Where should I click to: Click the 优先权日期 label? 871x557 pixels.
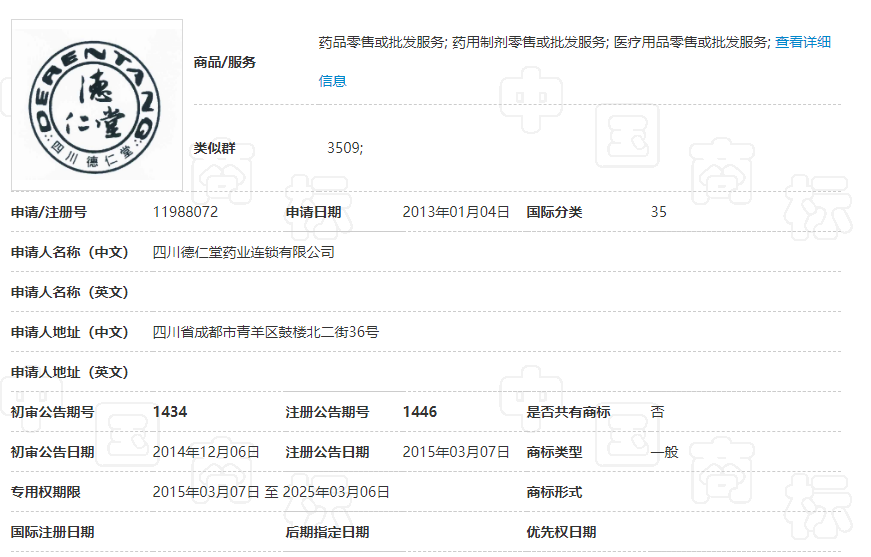(561, 532)
